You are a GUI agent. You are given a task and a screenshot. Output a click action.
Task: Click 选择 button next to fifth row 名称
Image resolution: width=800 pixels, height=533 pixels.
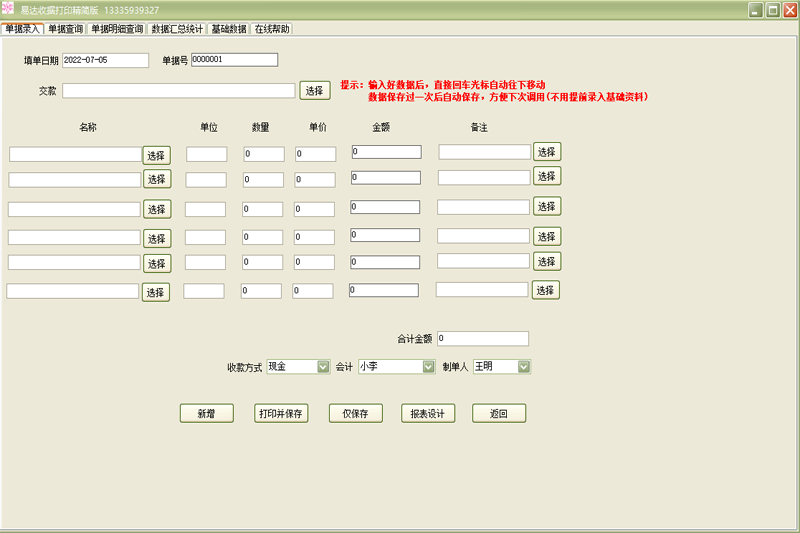coord(157,264)
